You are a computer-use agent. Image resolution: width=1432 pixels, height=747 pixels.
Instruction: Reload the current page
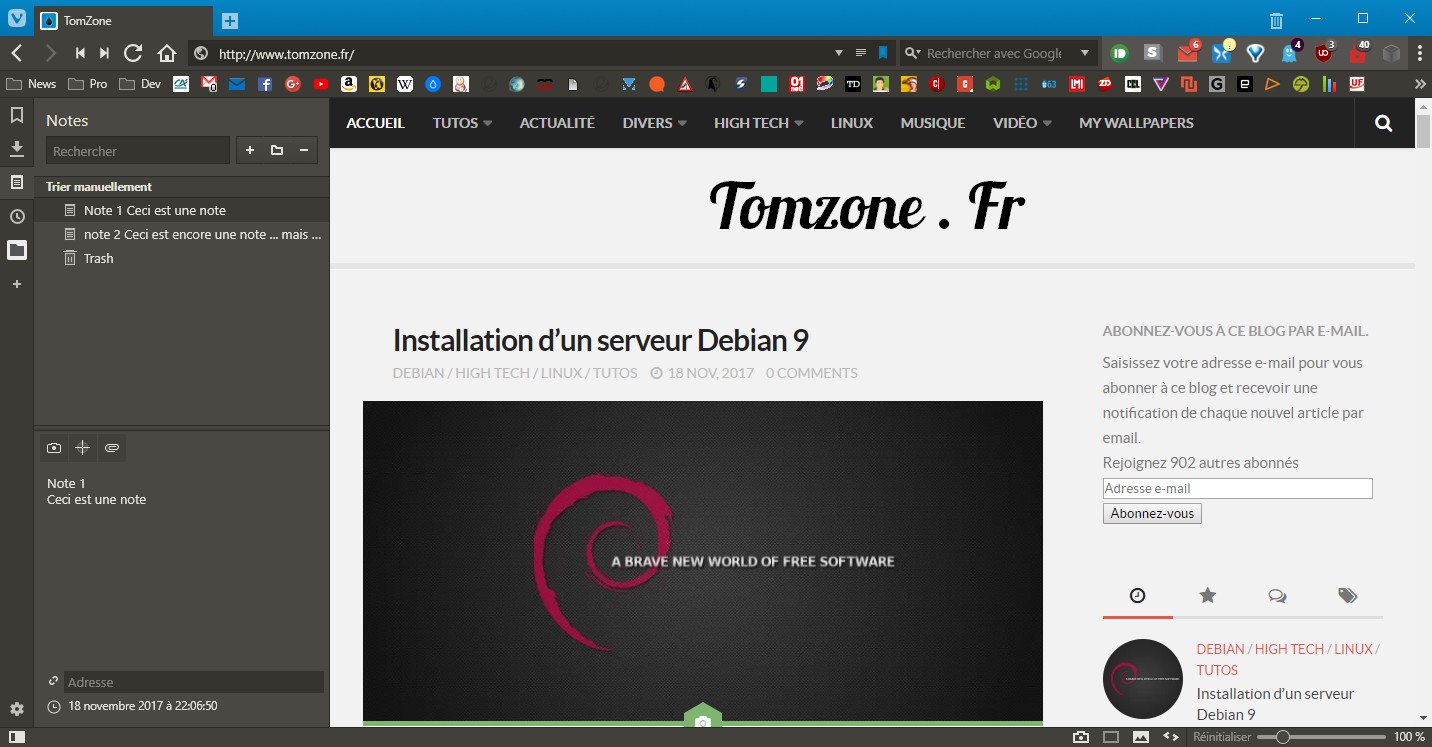tap(133, 53)
